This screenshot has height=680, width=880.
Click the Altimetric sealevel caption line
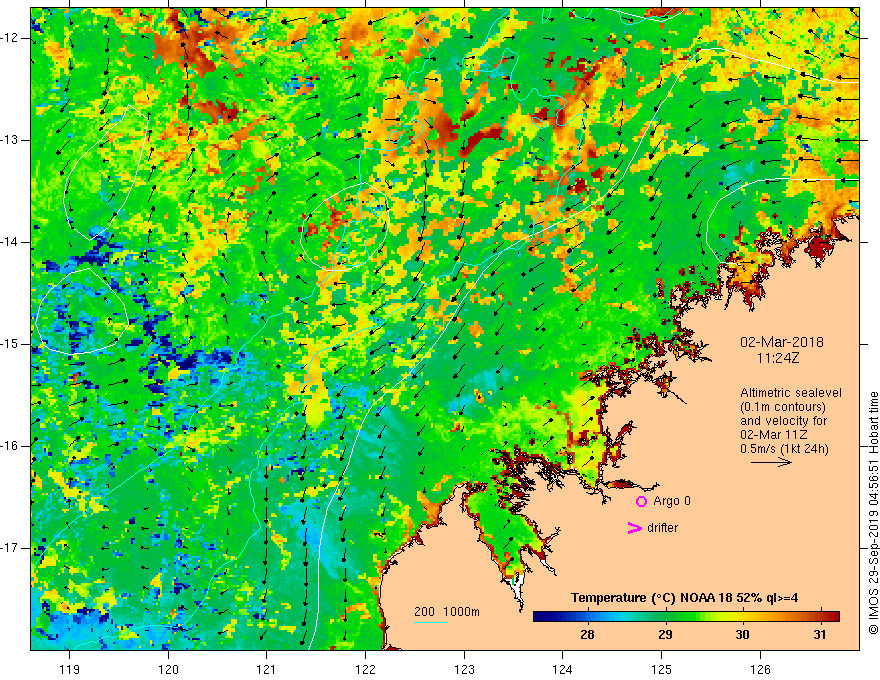791,393
